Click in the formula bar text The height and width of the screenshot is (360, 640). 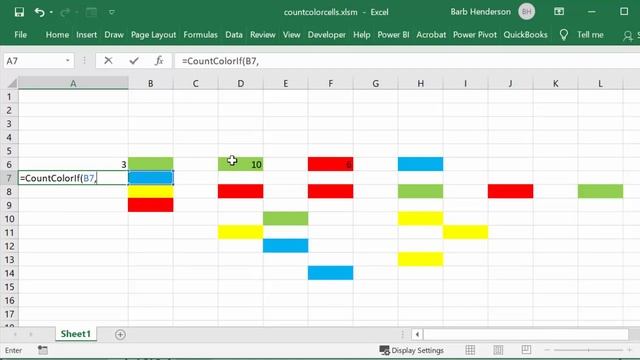tap(220, 61)
